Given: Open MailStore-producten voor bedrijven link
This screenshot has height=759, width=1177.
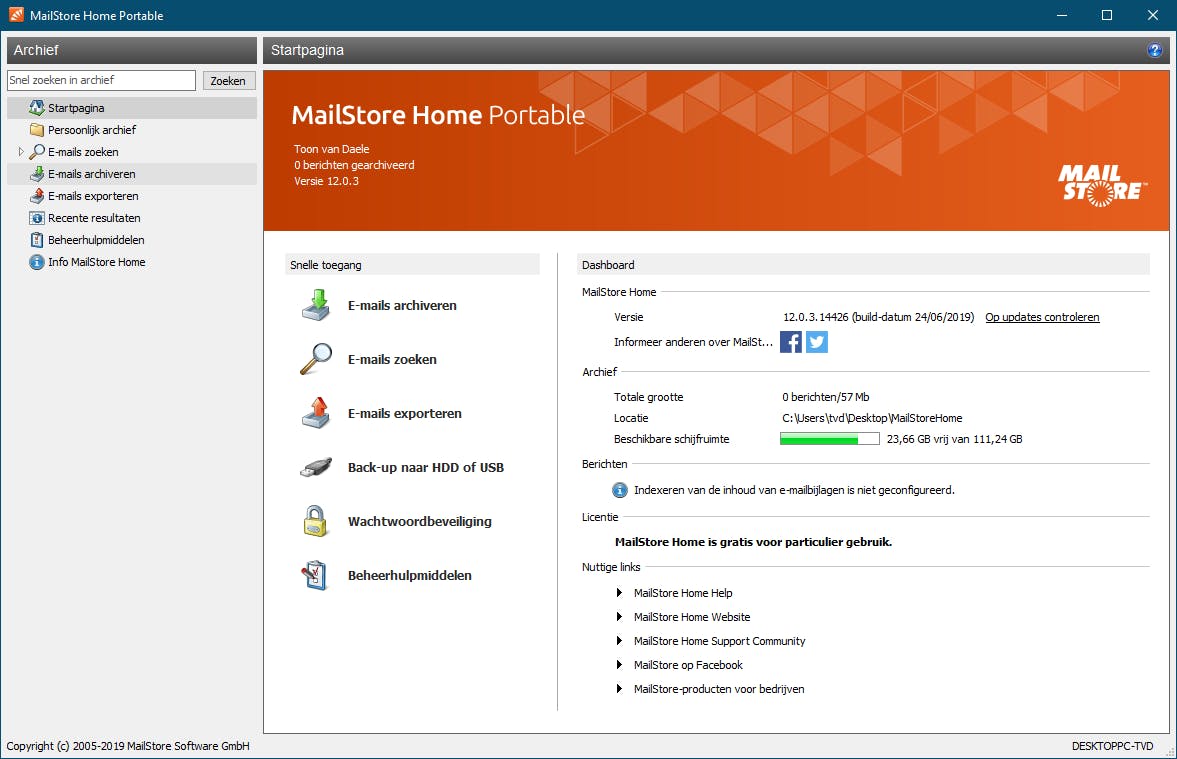Looking at the screenshot, I should point(719,689).
